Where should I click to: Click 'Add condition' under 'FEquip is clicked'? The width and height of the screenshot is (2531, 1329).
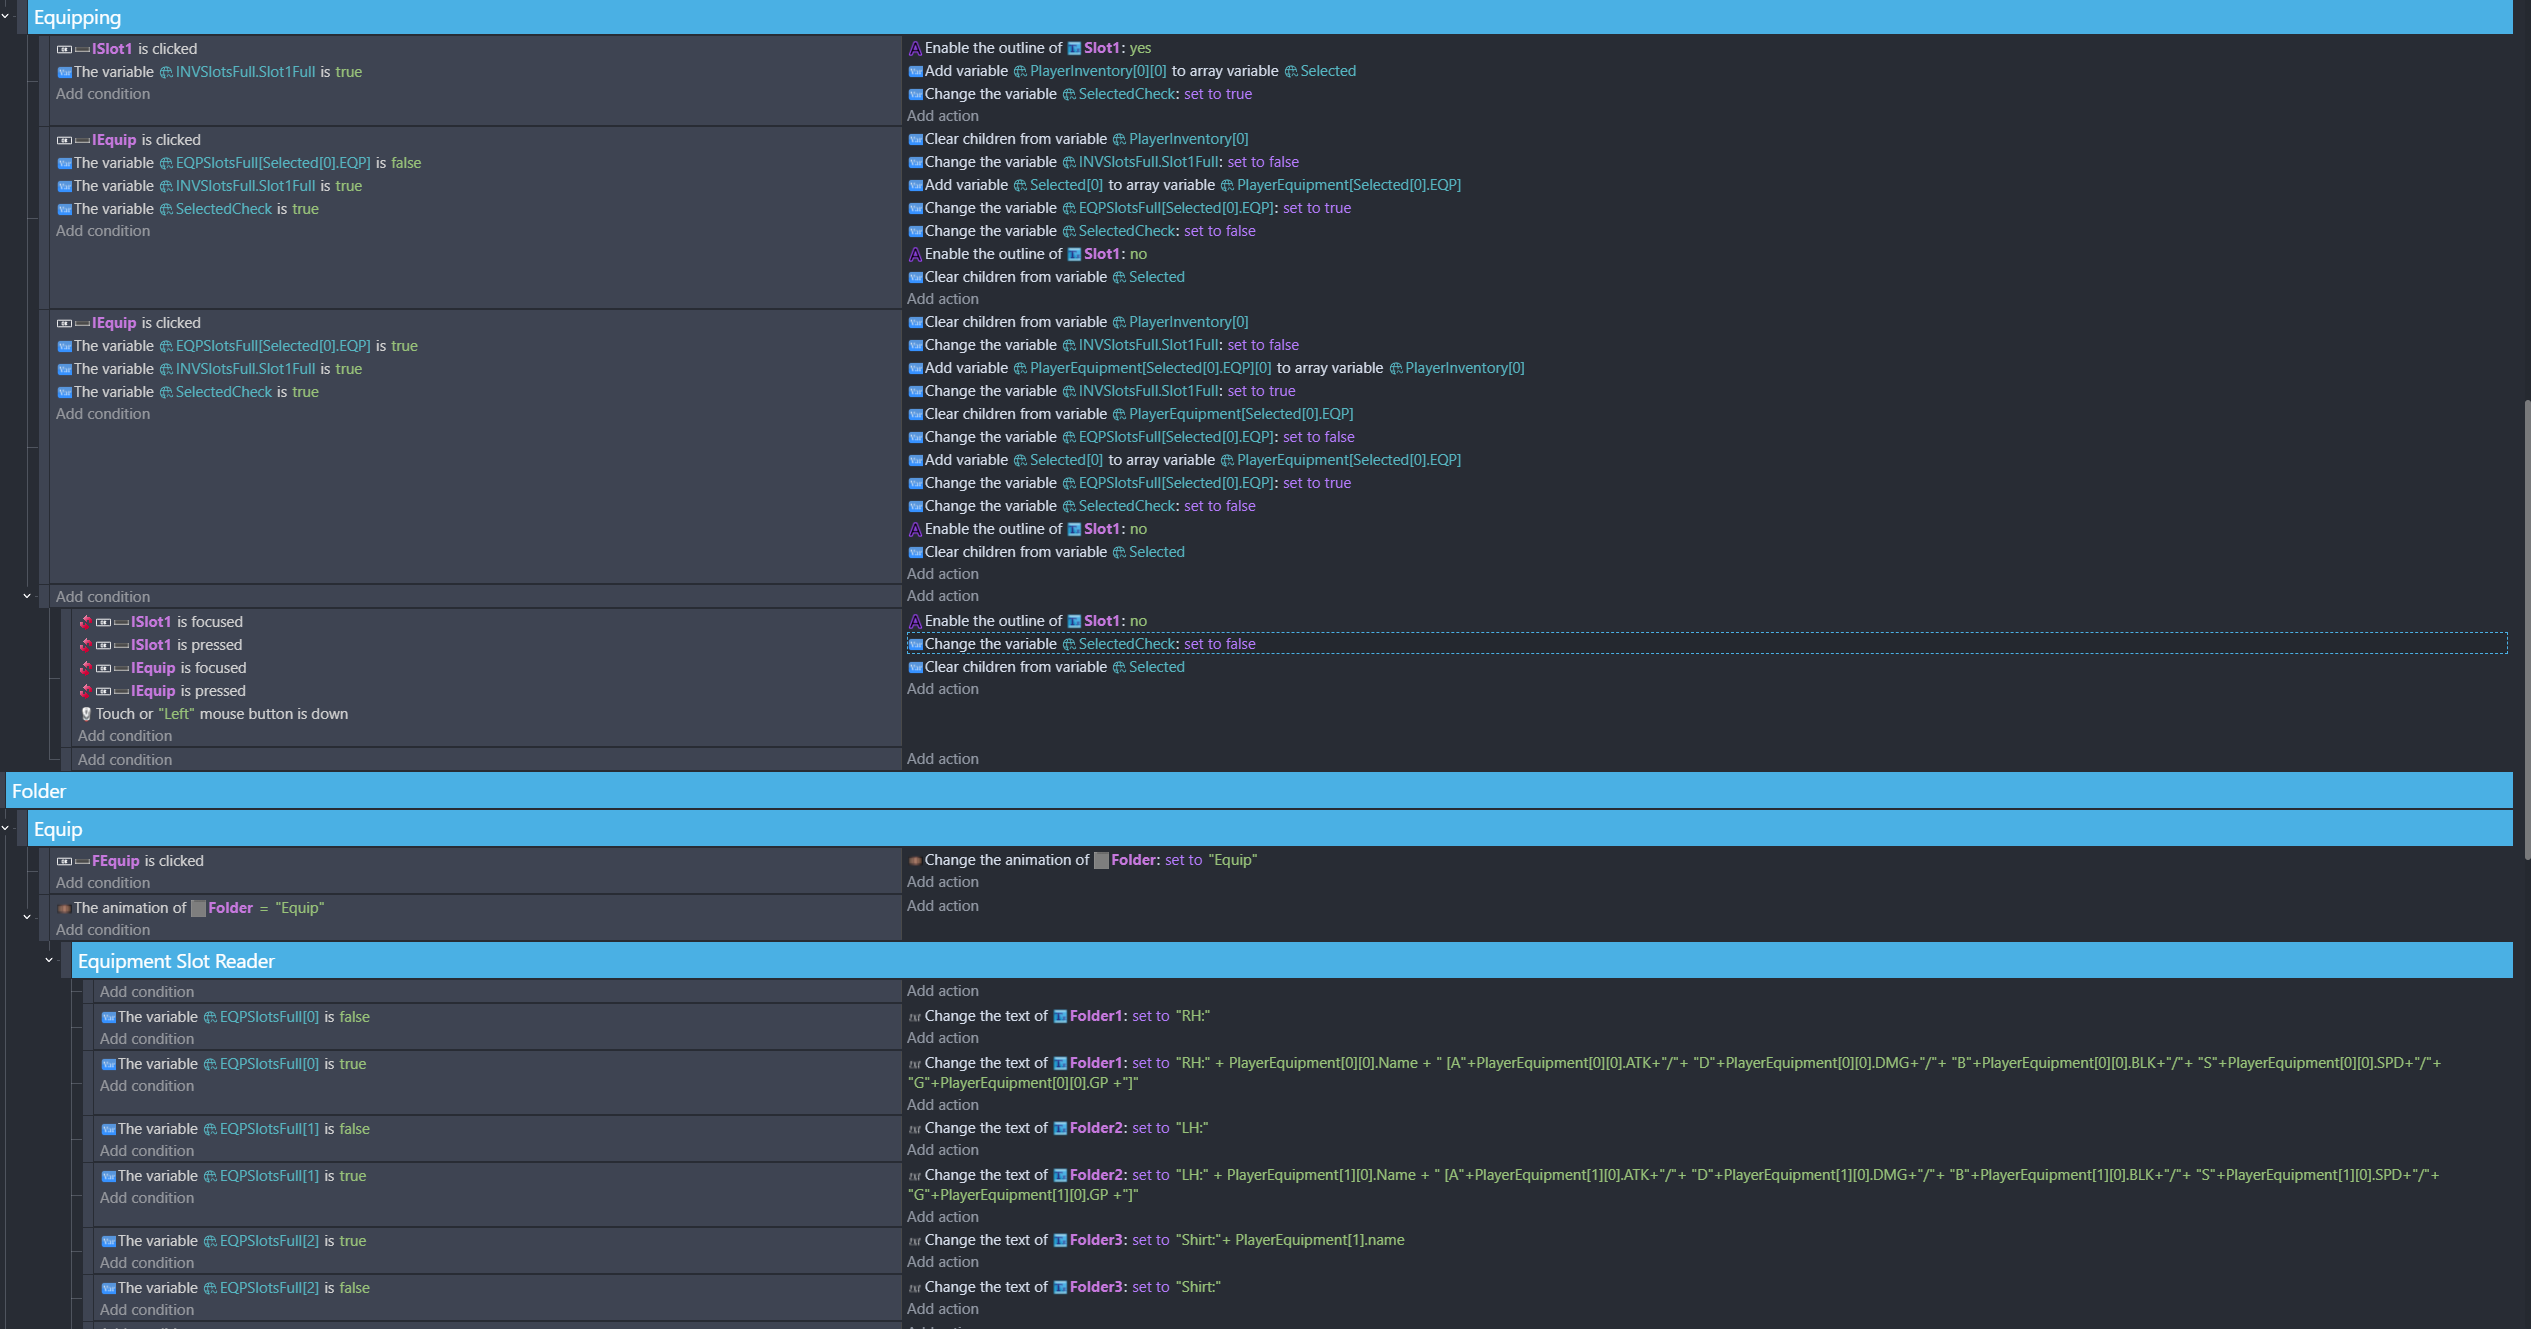pyautogui.click(x=103, y=883)
